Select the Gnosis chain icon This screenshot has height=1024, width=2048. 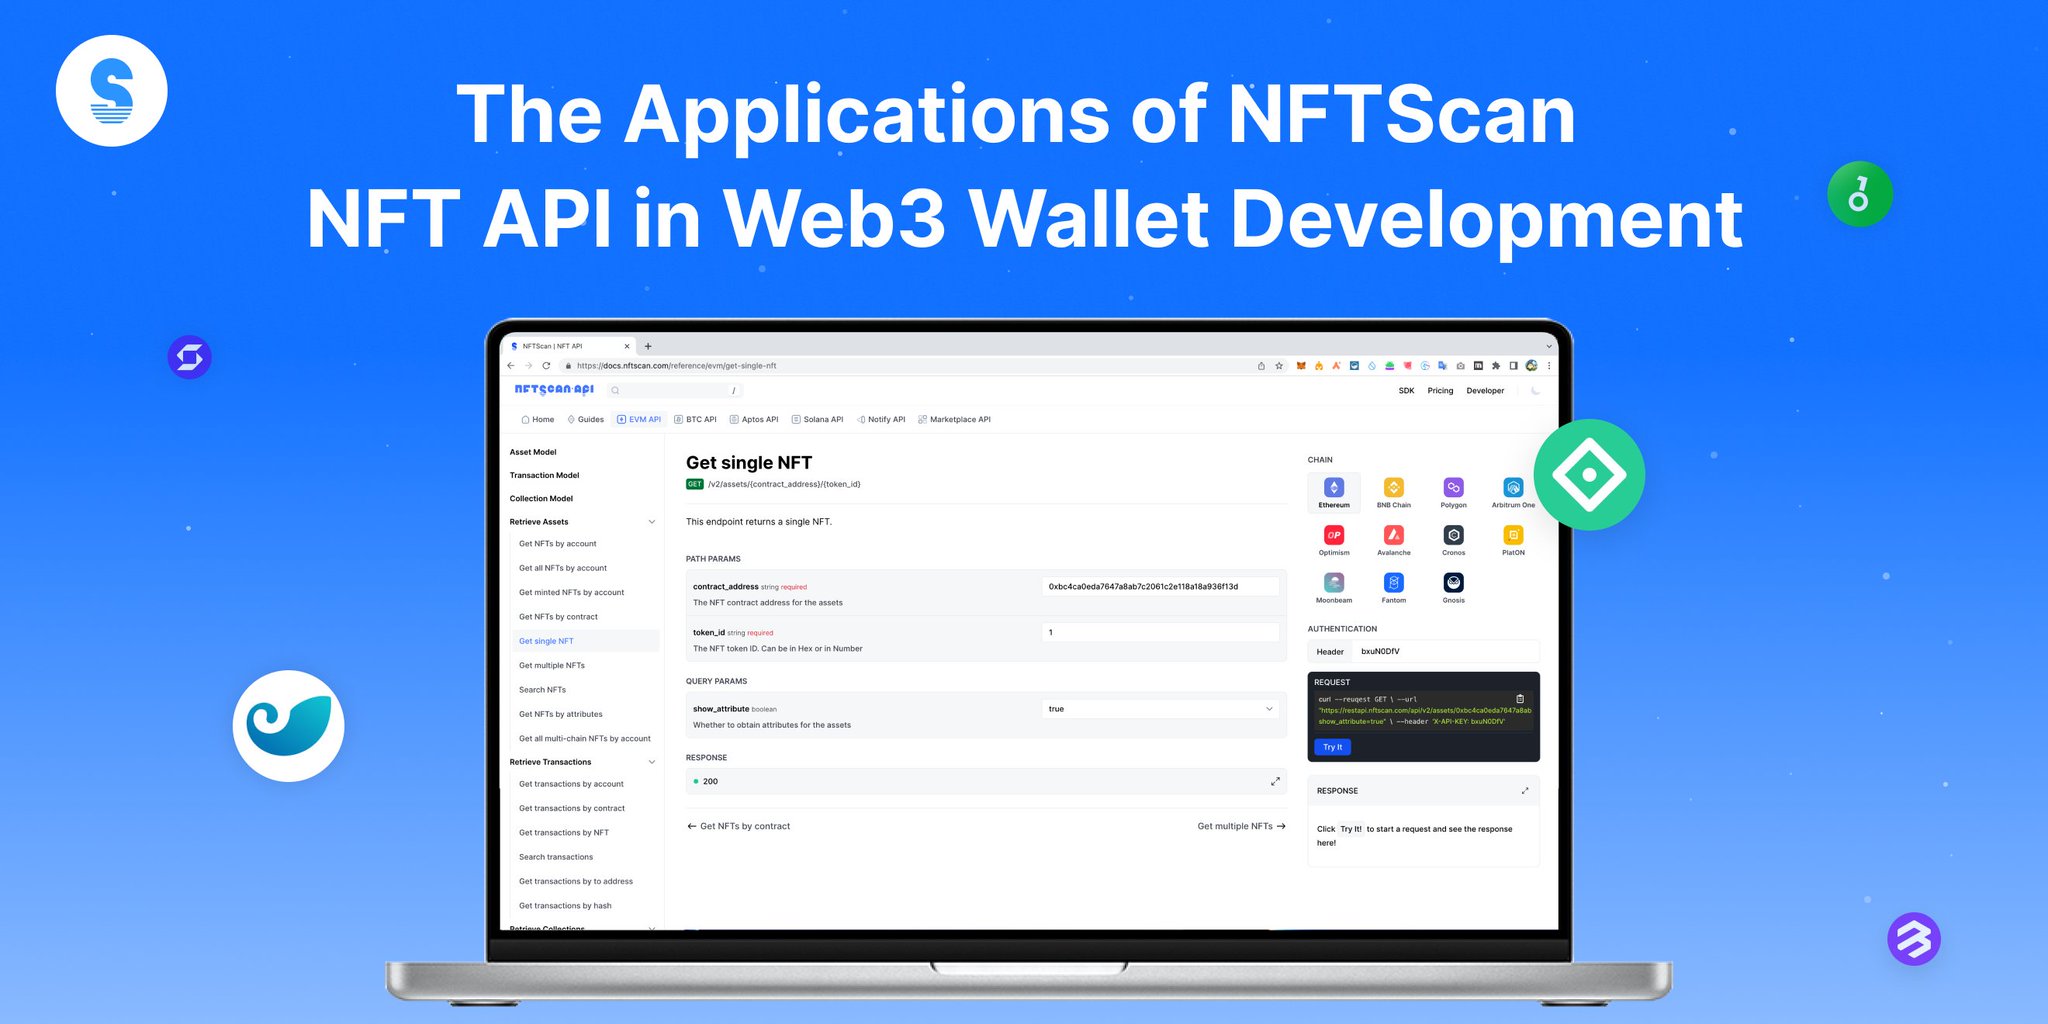click(x=1453, y=583)
